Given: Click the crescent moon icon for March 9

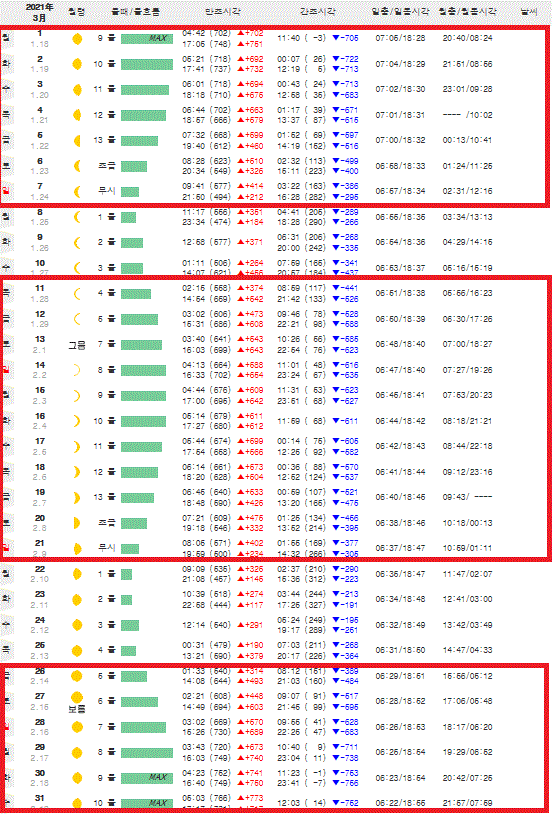Looking at the screenshot, I should pyautogui.click(x=77, y=242).
